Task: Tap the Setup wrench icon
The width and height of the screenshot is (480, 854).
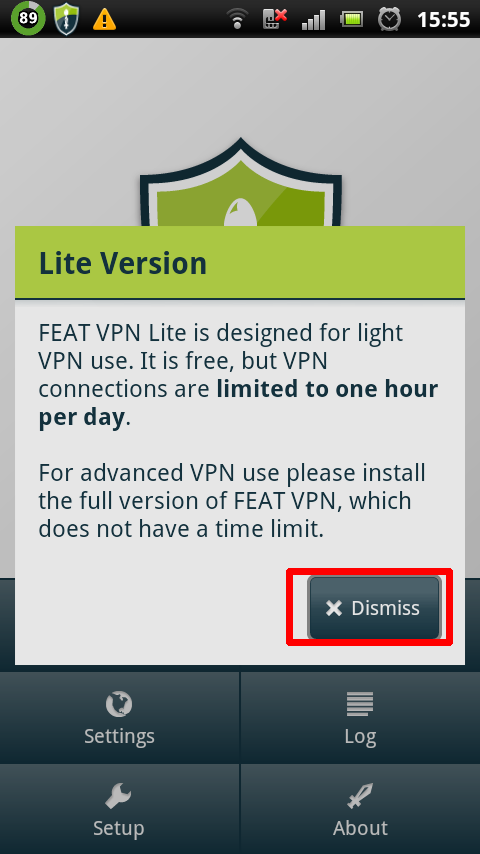Action: (119, 796)
